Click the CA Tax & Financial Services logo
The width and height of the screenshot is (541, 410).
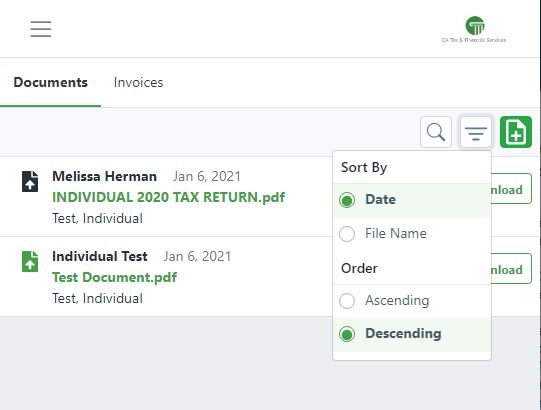click(474, 29)
